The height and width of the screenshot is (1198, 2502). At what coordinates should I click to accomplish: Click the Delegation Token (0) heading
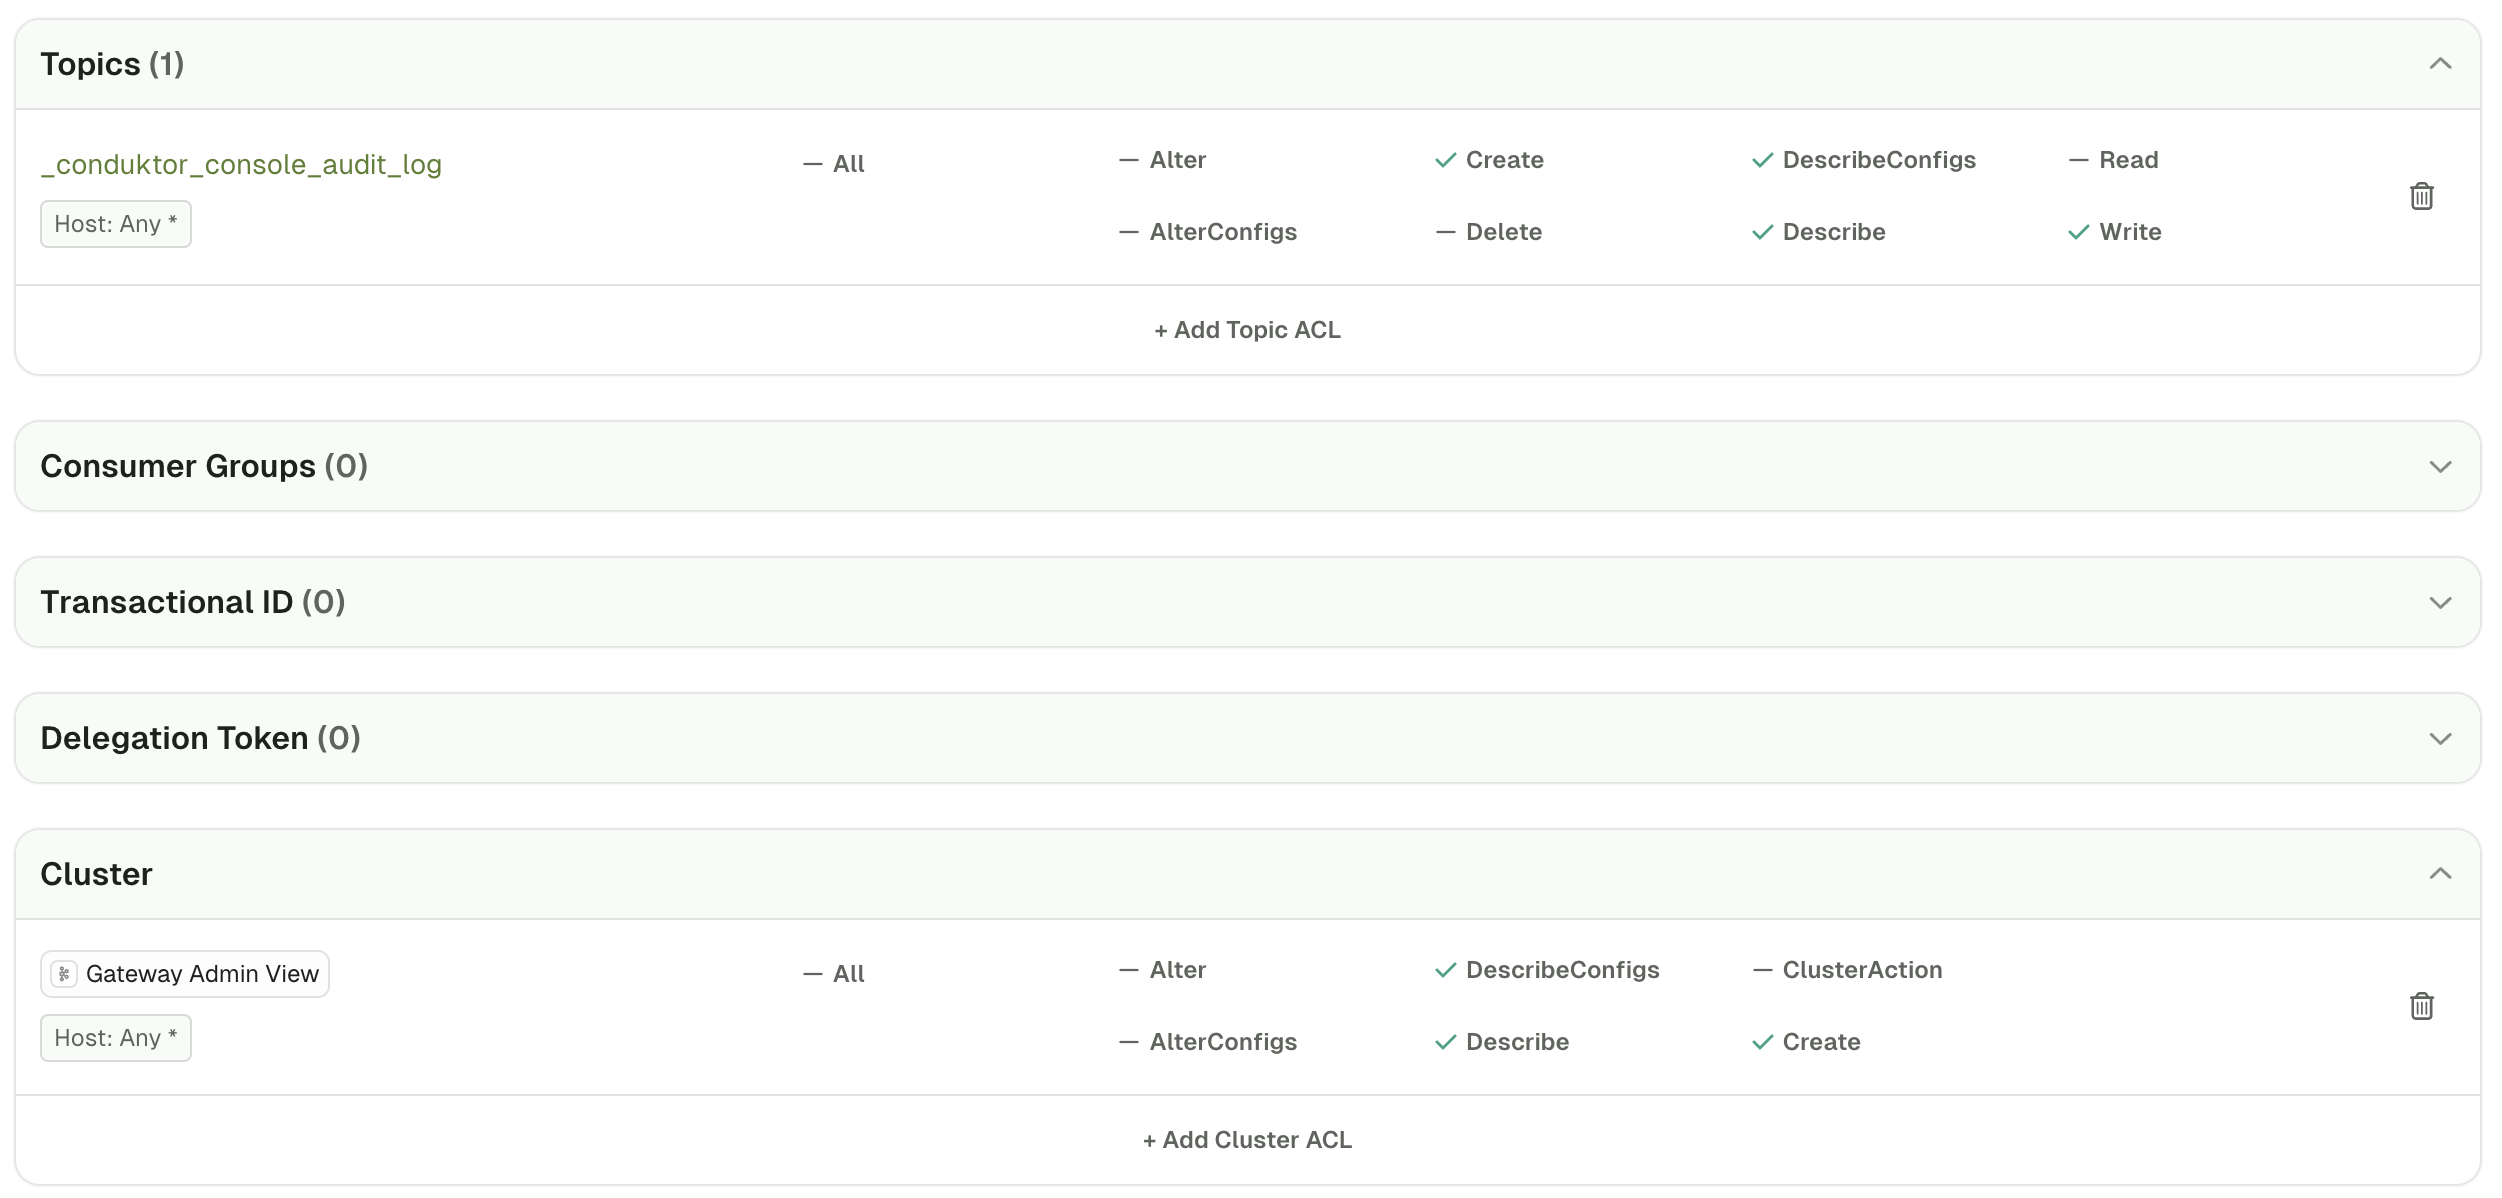[200, 738]
